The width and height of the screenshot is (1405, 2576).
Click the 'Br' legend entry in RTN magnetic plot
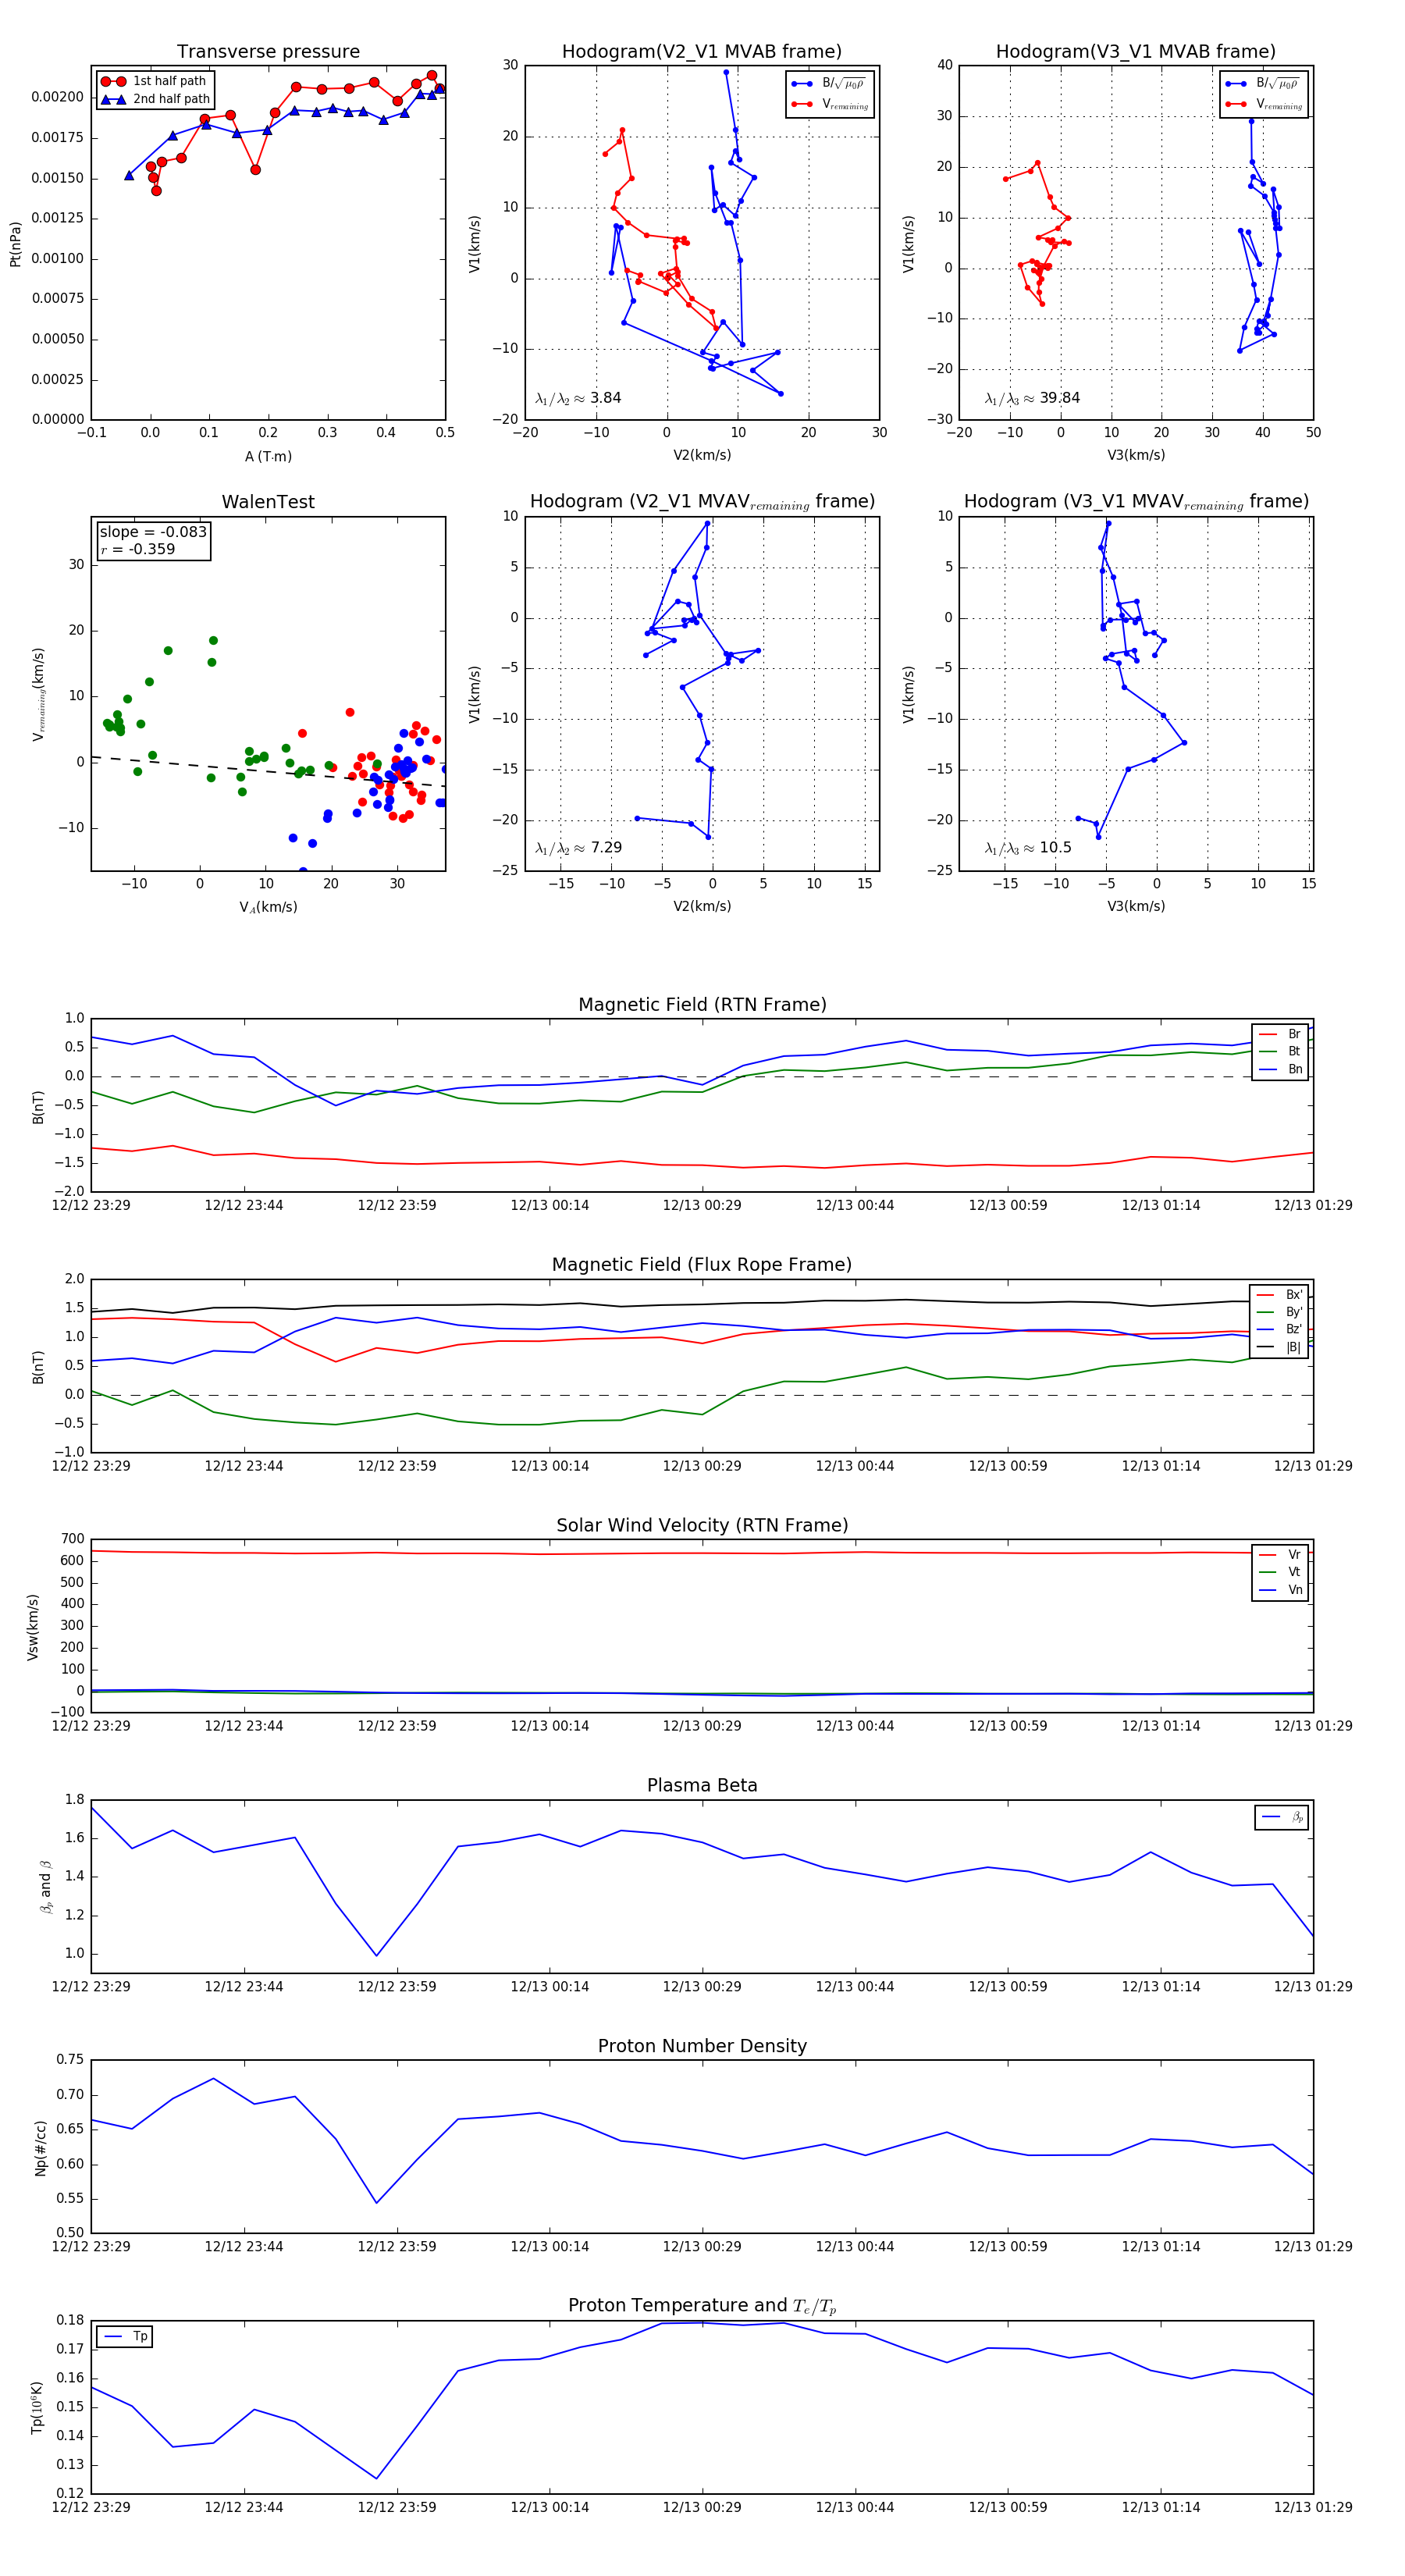[x=1280, y=1034]
